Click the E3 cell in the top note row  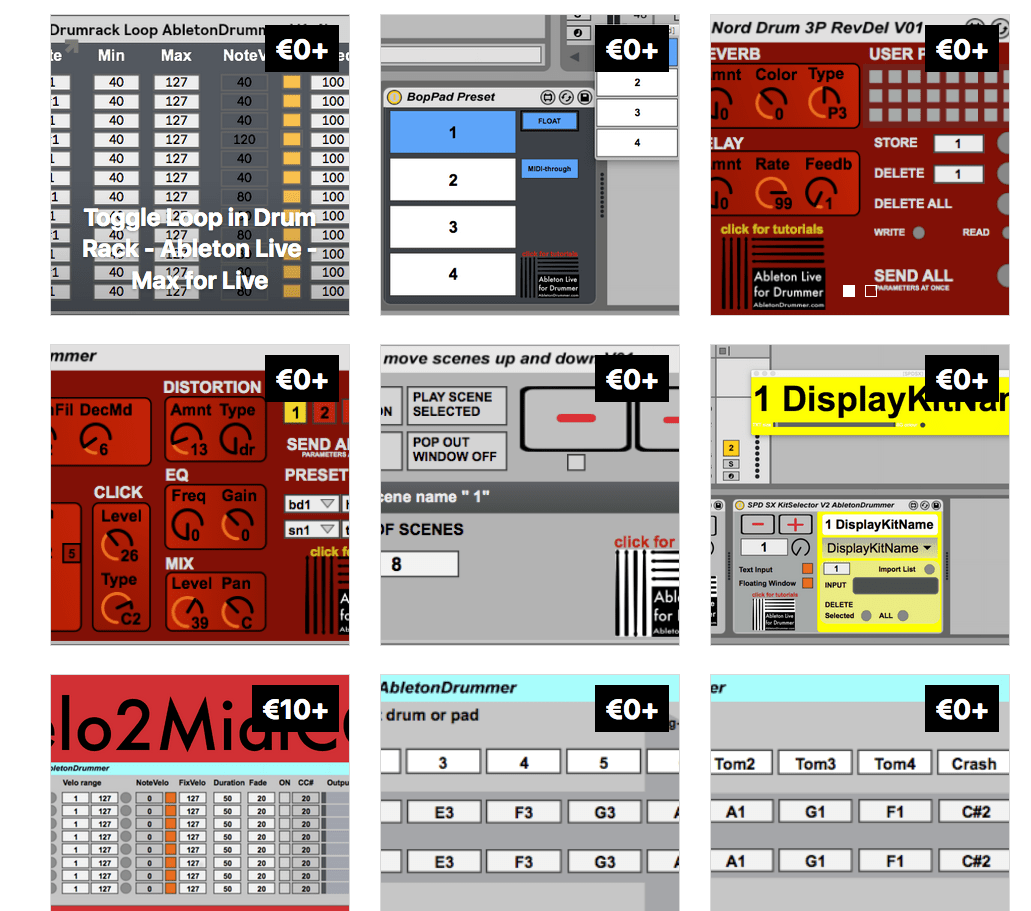coord(444,812)
